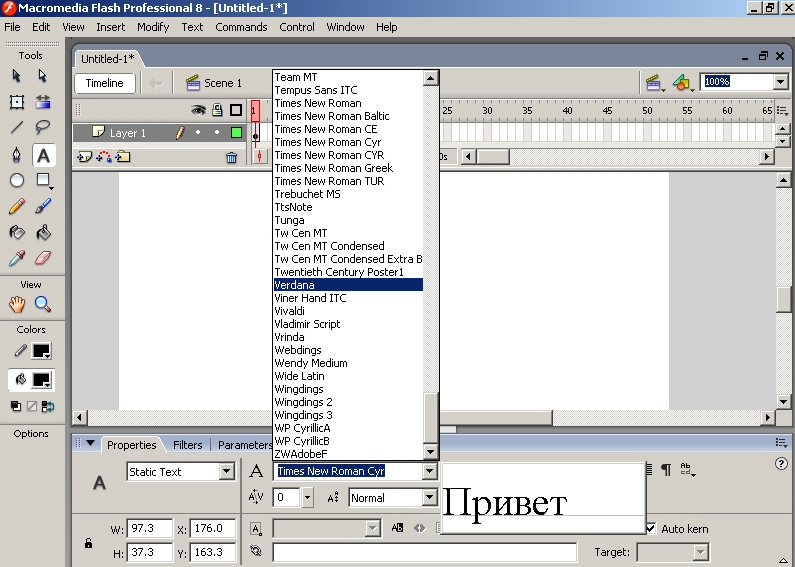Click the Delete Layer trash icon
This screenshot has width=795, height=567.
pos(232,158)
